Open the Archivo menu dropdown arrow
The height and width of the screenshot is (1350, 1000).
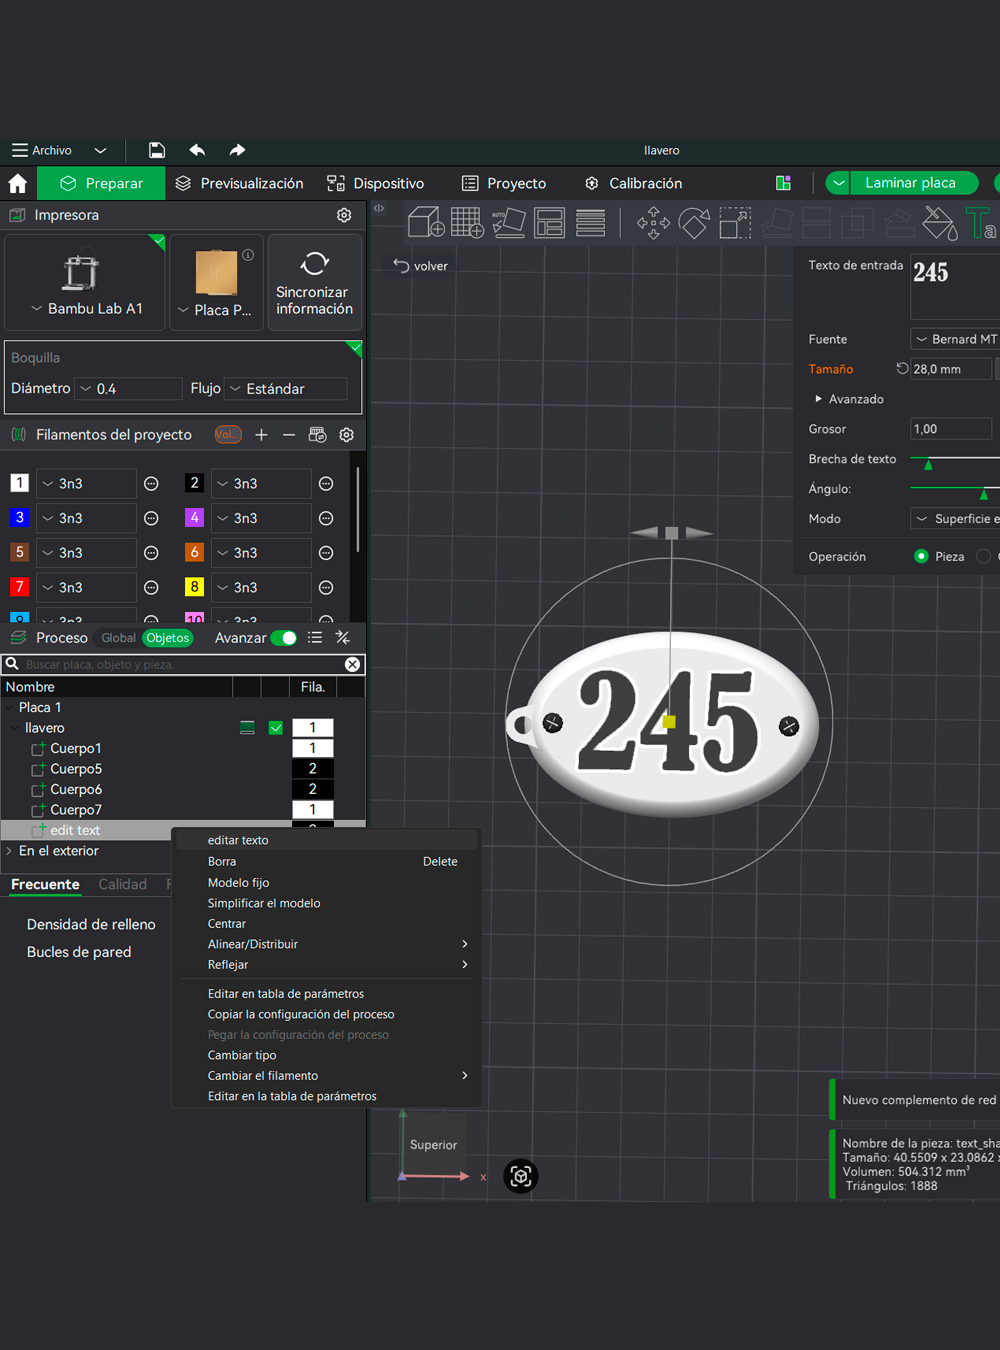point(100,150)
